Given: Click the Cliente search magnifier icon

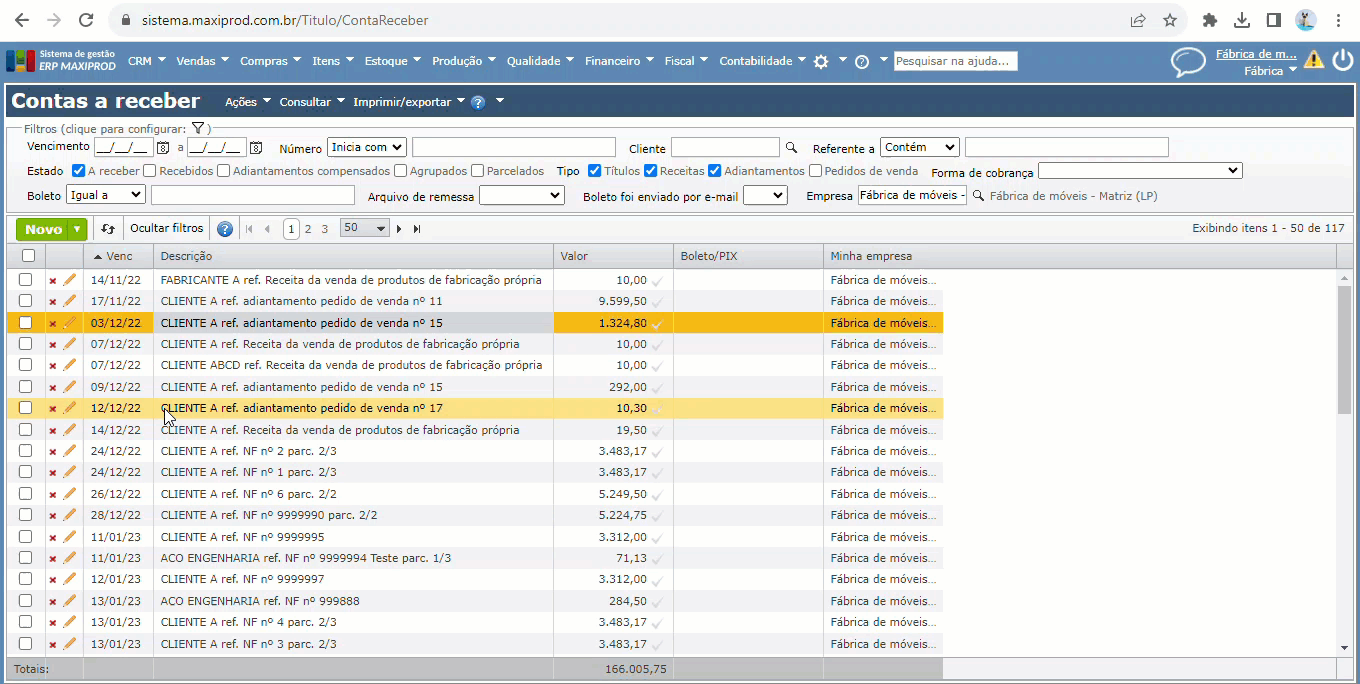Looking at the screenshot, I should pos(792,148).
